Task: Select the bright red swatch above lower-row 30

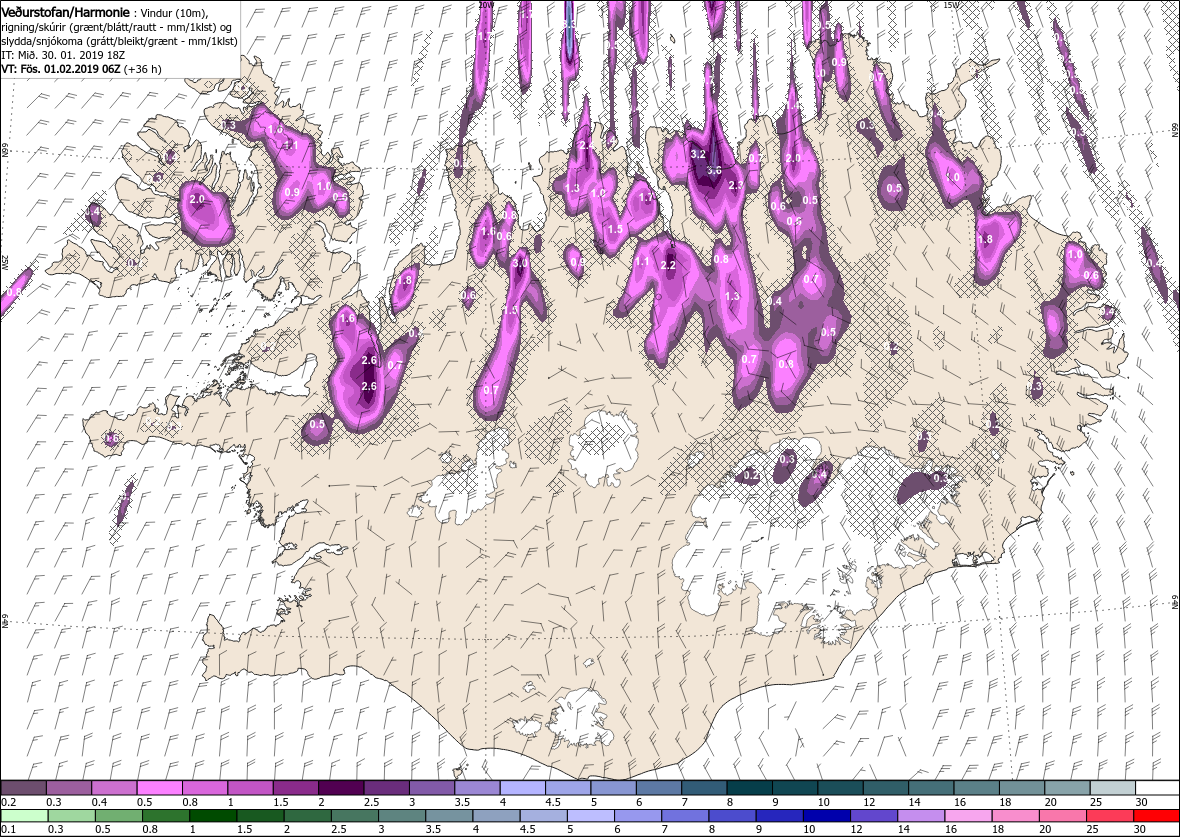Action: click(1156, 816)
